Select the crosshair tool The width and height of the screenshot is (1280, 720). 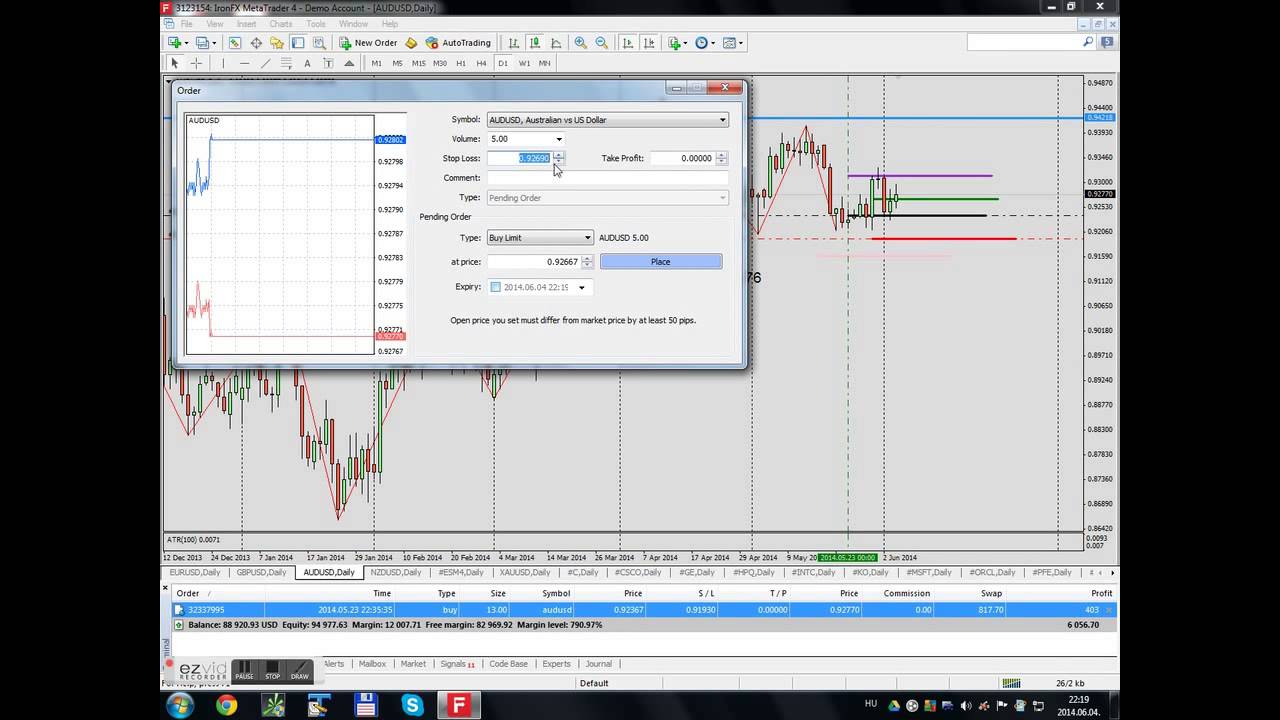click(196, 63)
